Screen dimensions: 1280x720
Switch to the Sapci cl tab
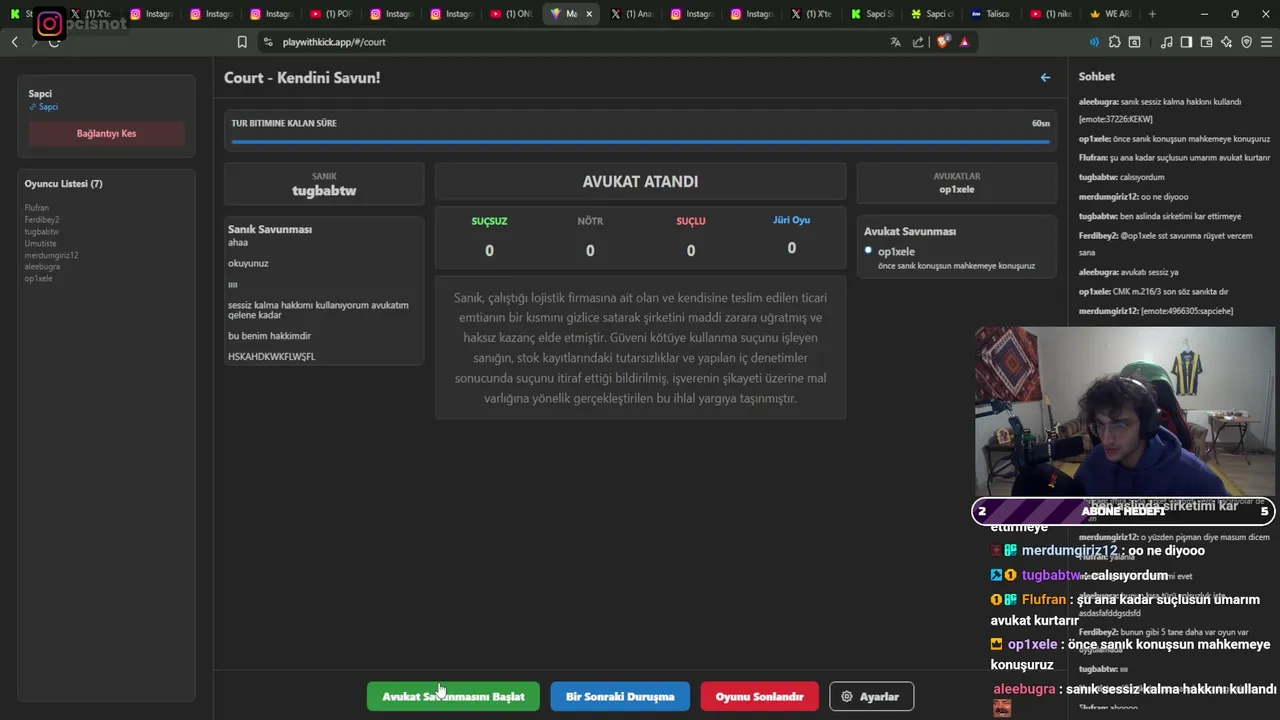click(930, 14)
